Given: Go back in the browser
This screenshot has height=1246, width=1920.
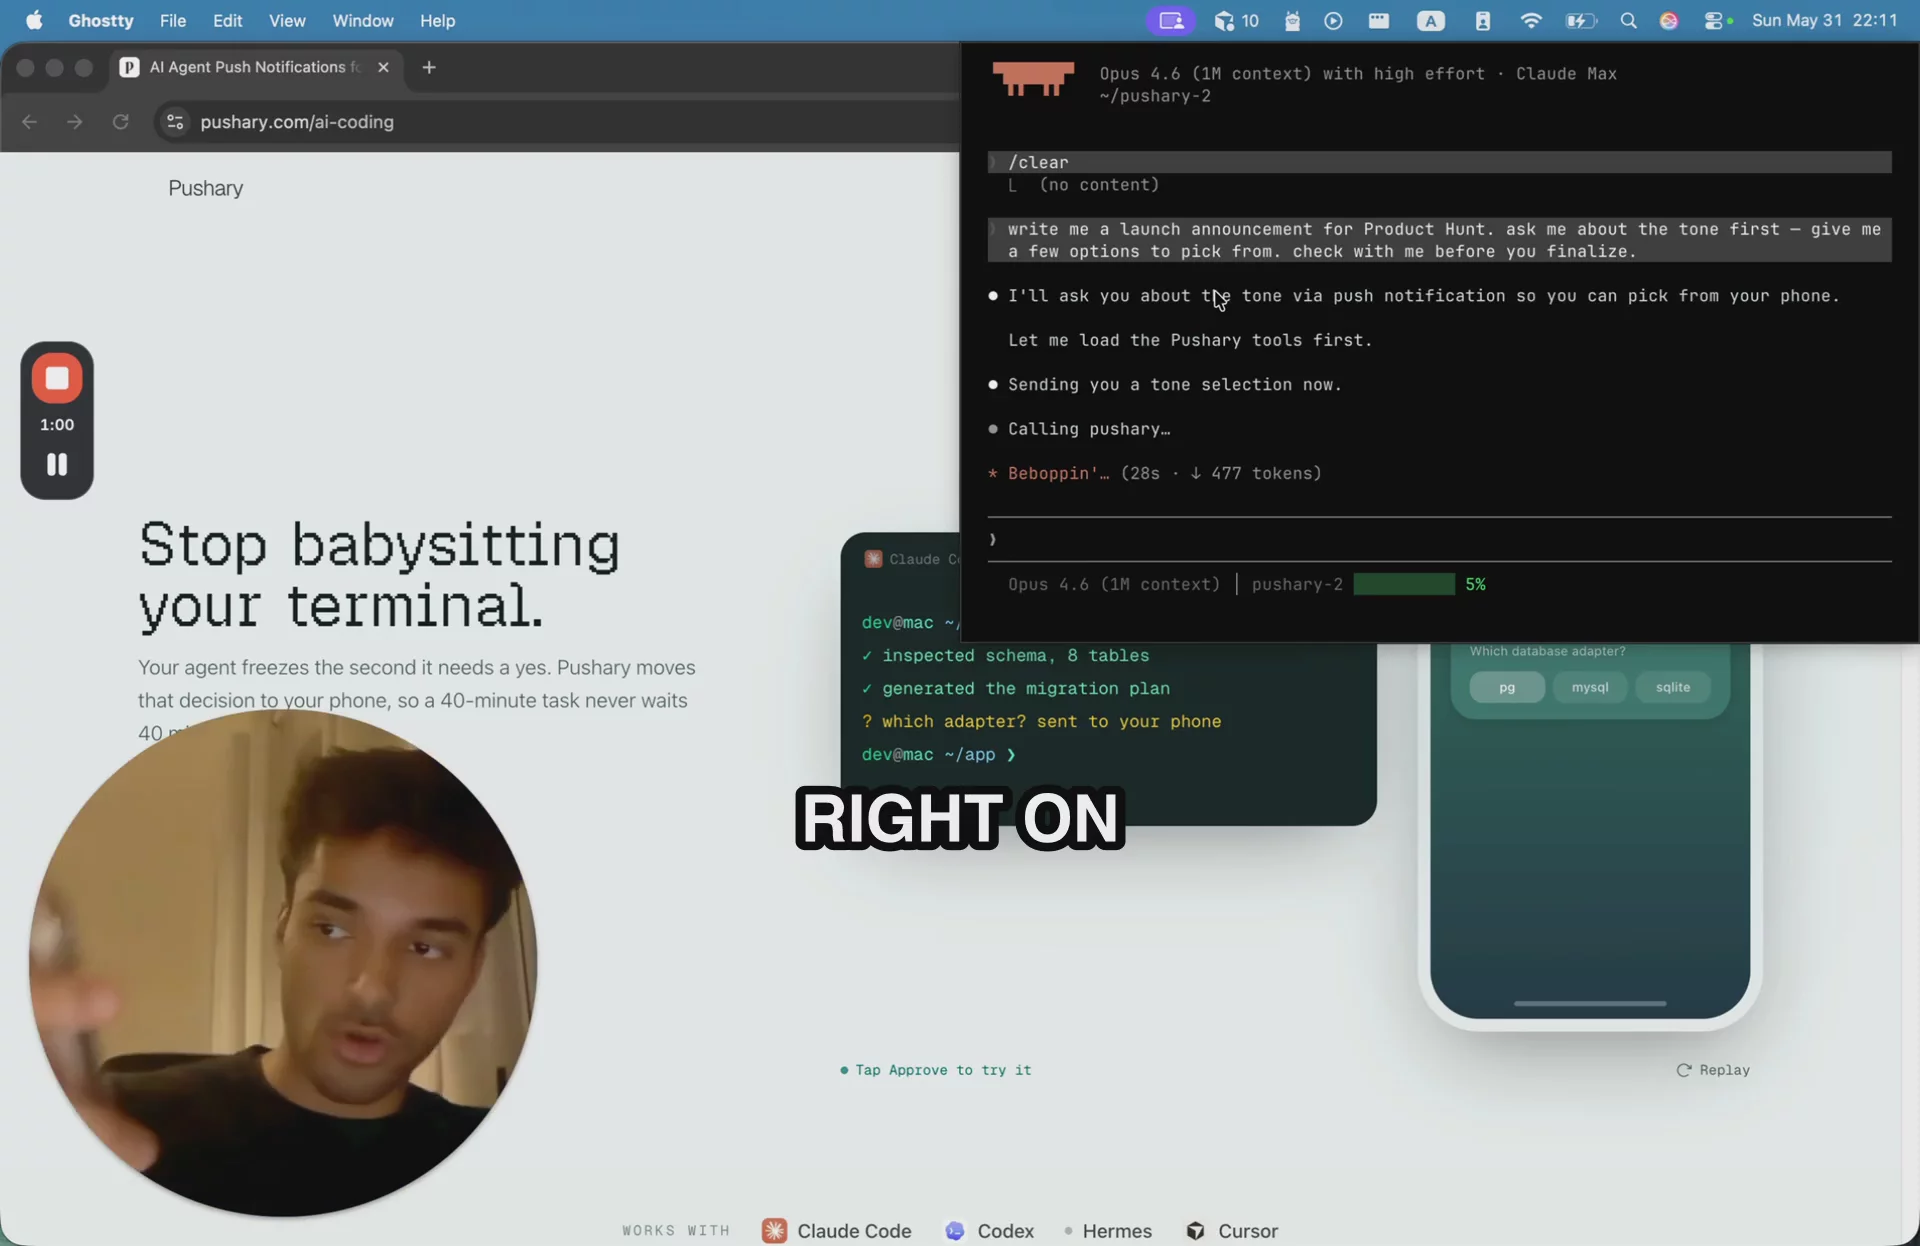Looking at the screenshot, I should [x=29, y=122].
